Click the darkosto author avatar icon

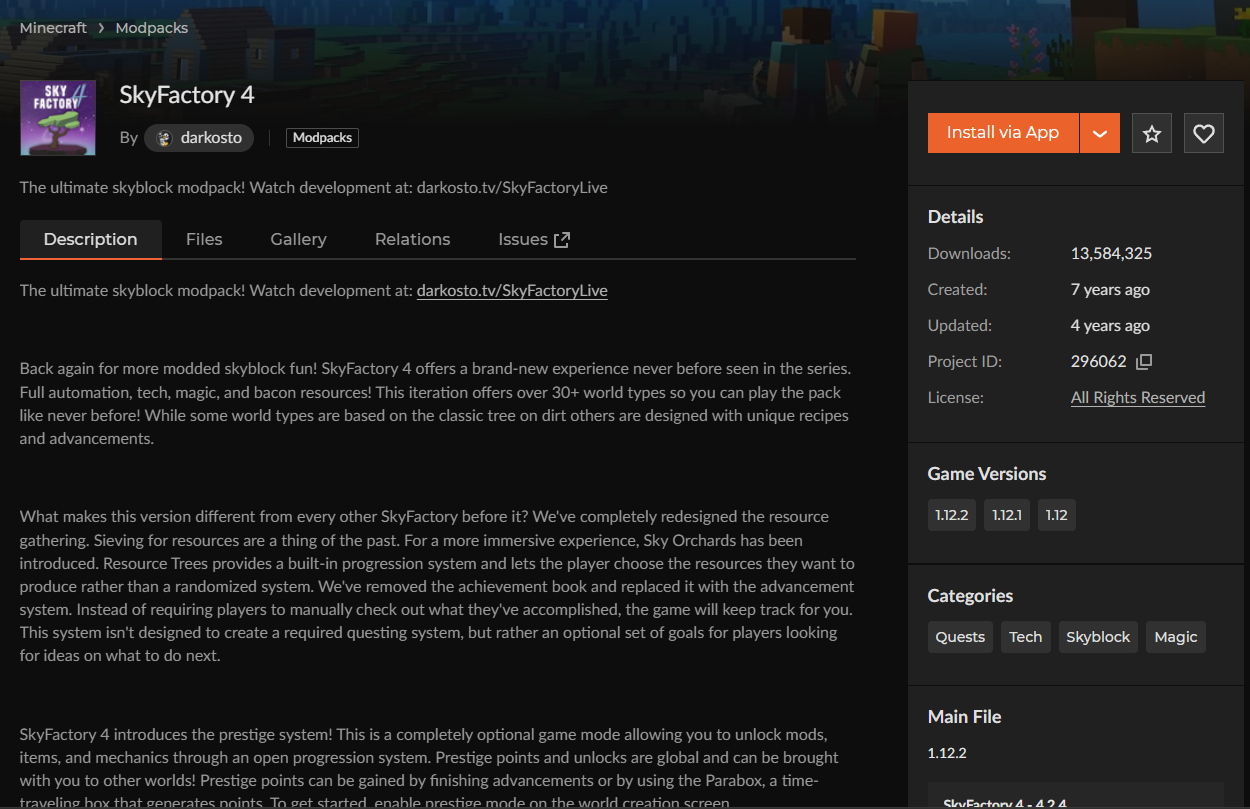pyautogui.click(x=165, y=138)
